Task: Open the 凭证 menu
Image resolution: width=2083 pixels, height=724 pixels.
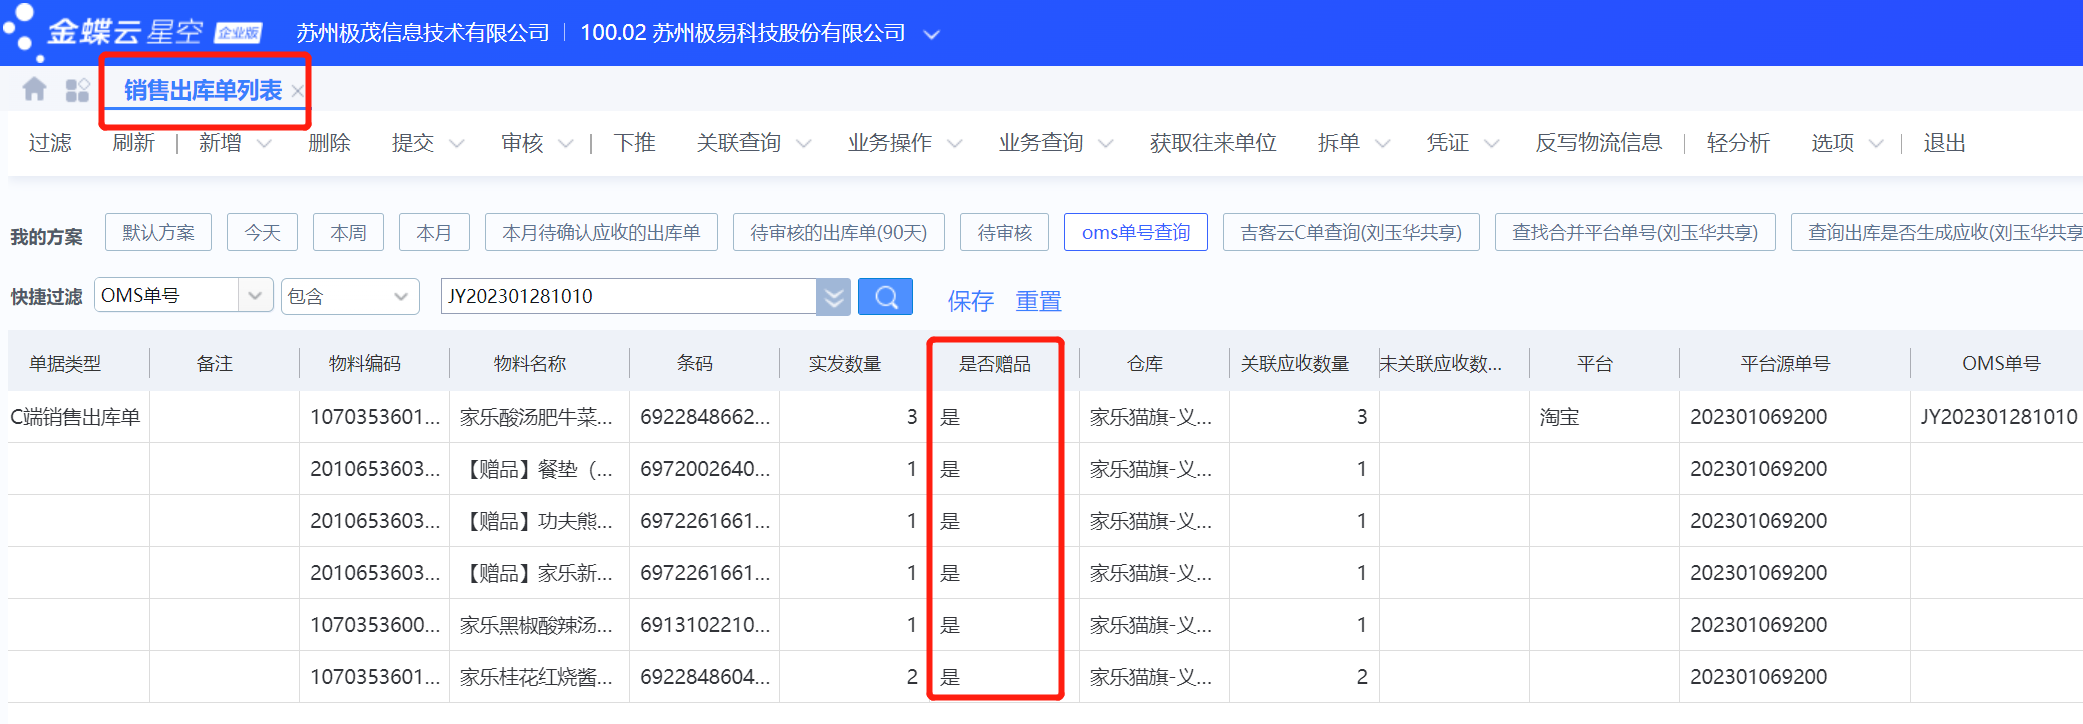Action: (x=1462, y=143)
